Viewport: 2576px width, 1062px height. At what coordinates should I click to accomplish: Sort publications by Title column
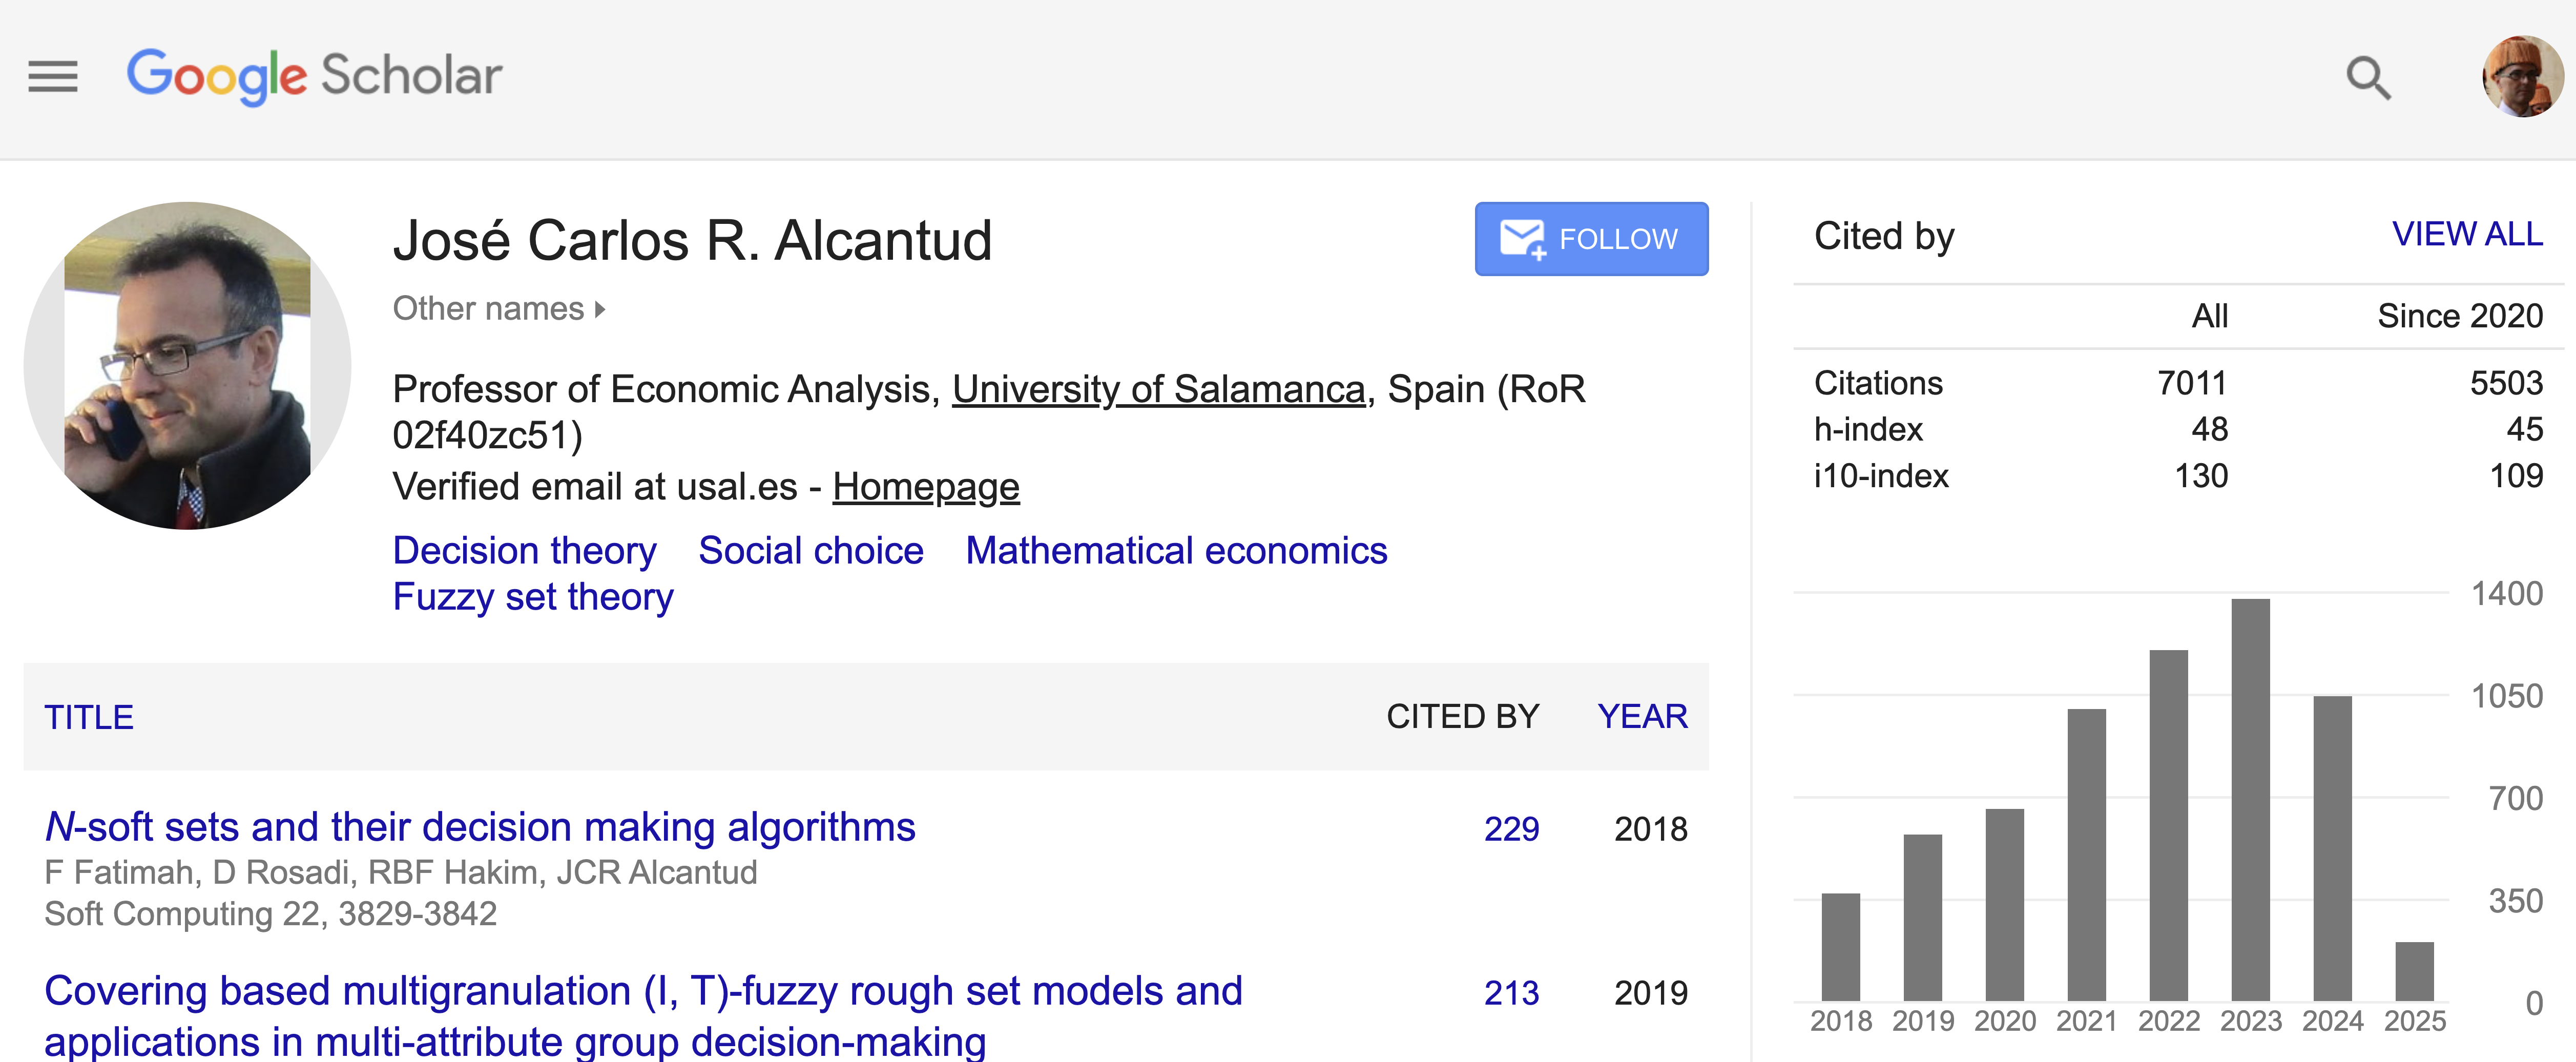(89, 717)
